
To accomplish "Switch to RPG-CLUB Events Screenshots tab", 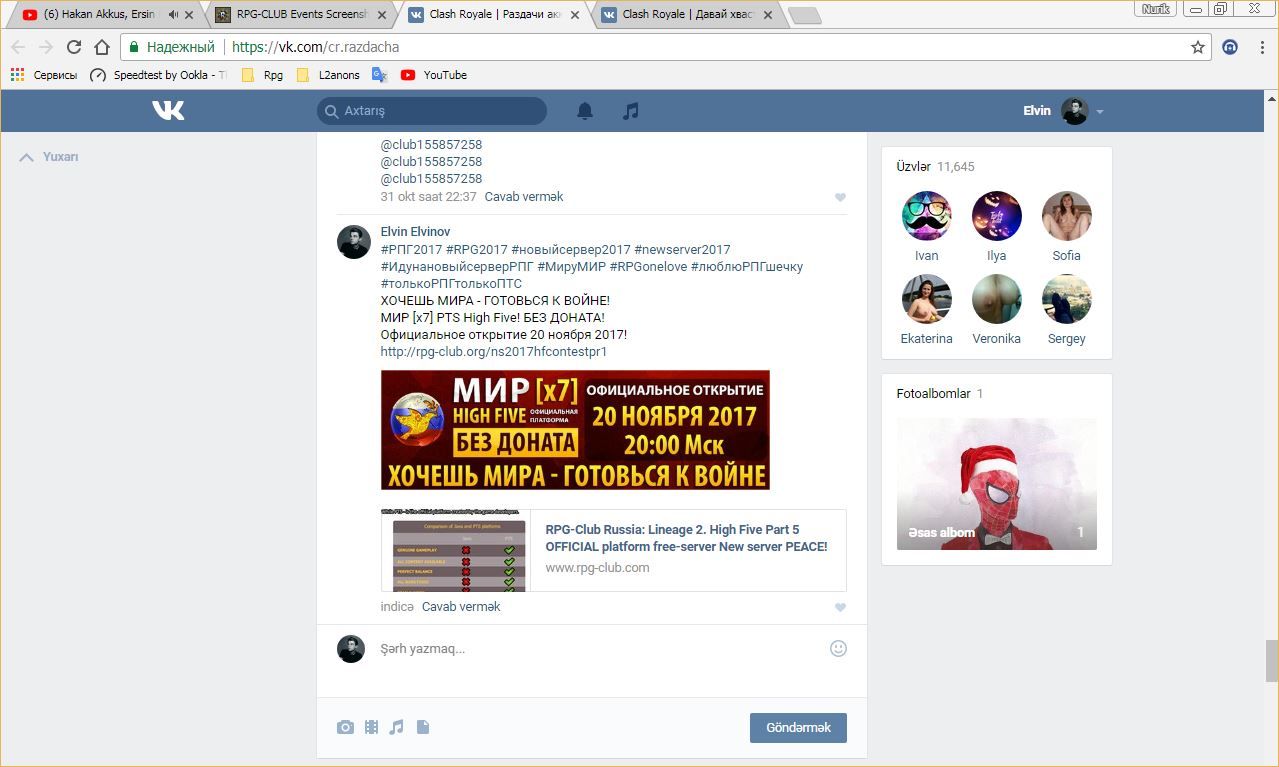I will [300, 15].
